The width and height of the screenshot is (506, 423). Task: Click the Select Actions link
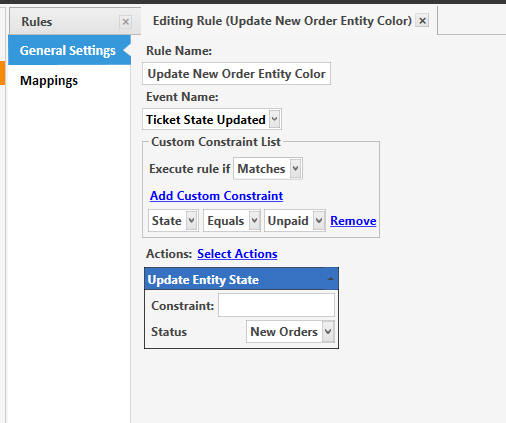coord(237,254)
